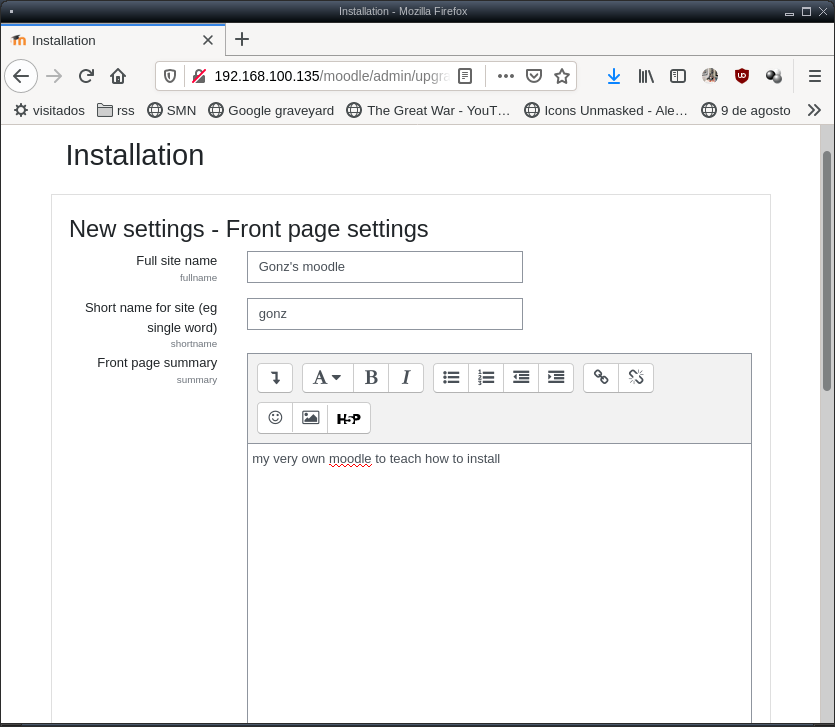Open the 9 de agosto bookmark
This screenshot has height=727, width=835.
[746, 110]
